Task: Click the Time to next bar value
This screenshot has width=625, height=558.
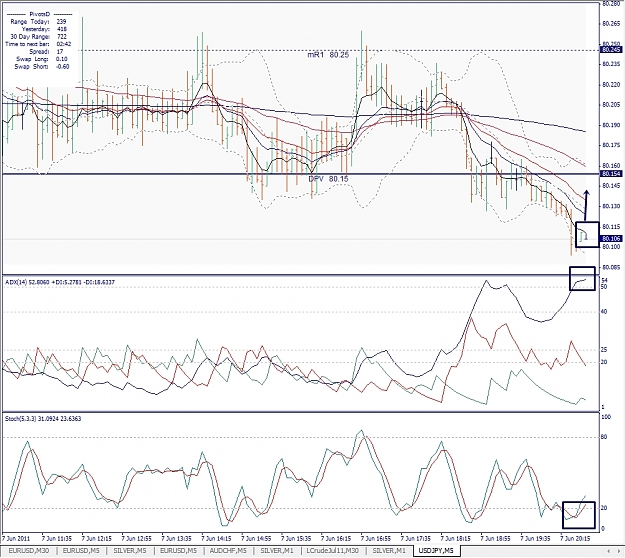Action: pyautogui.click(x=64, y=44)
